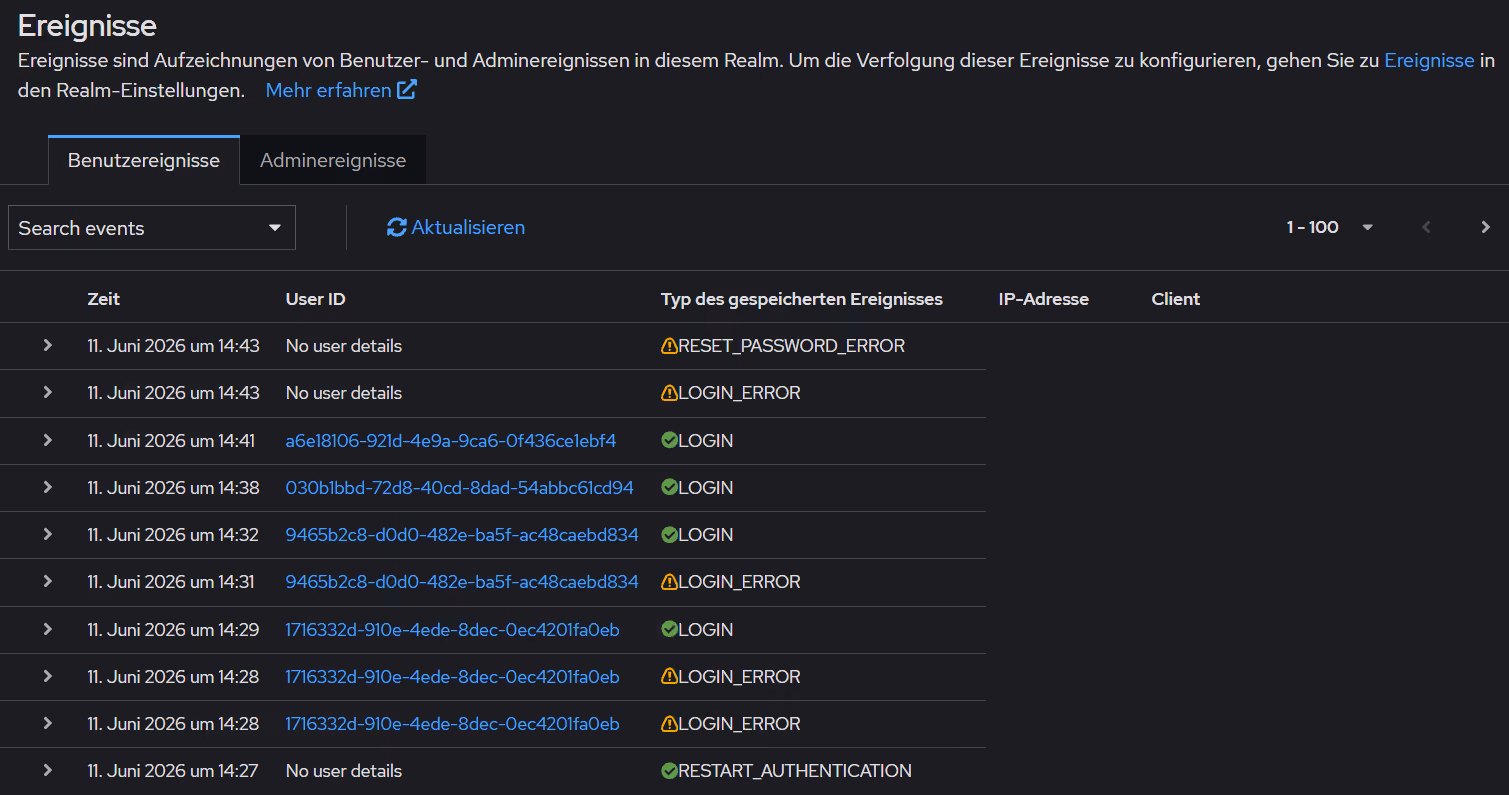Screen dimensions: 1509x795
Task: Open user 030b1bbd-72d8-40cd-8dad-54abbc61cd94
Action: [460, 488]
